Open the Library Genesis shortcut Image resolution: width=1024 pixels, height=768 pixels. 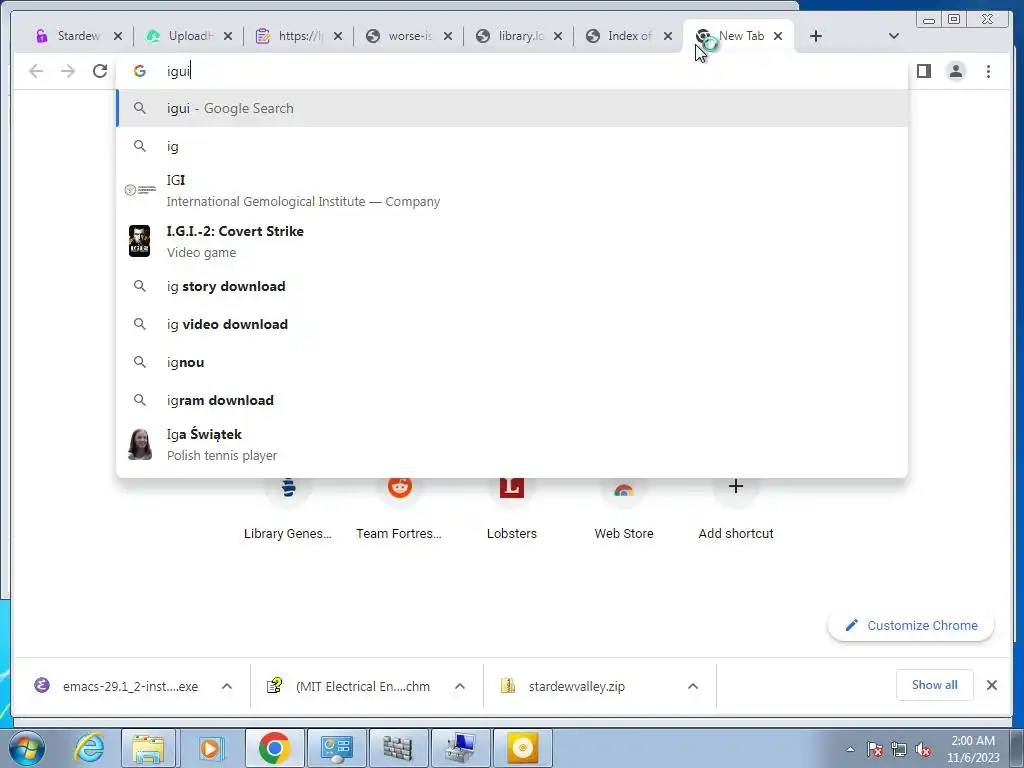pyautogui.click(x=288, y=509)
